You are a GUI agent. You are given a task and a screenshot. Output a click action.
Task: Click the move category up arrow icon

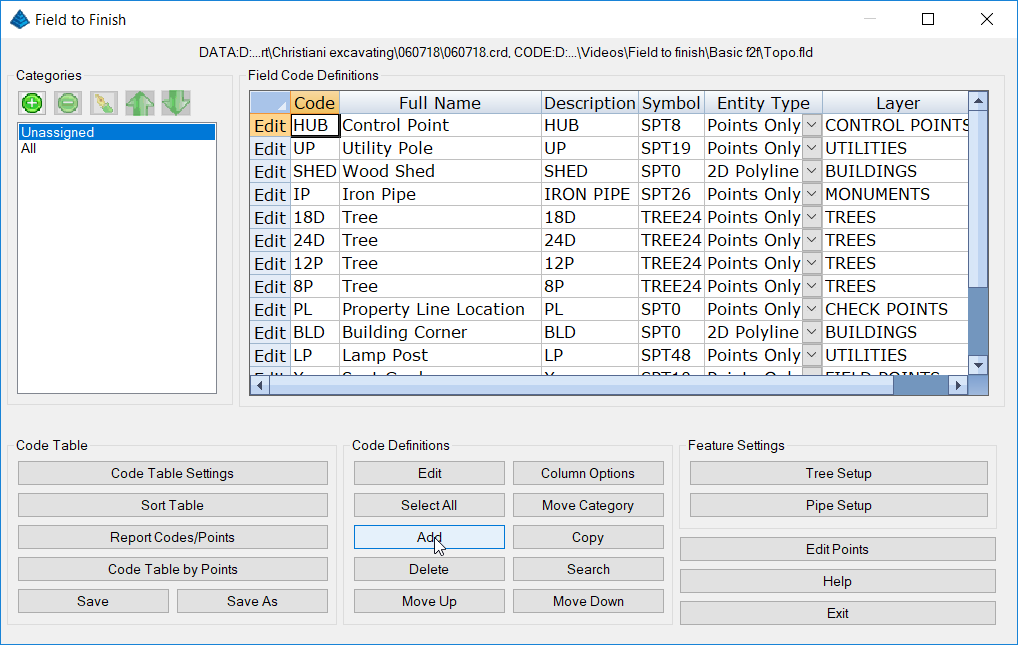(x=140, y=103)
